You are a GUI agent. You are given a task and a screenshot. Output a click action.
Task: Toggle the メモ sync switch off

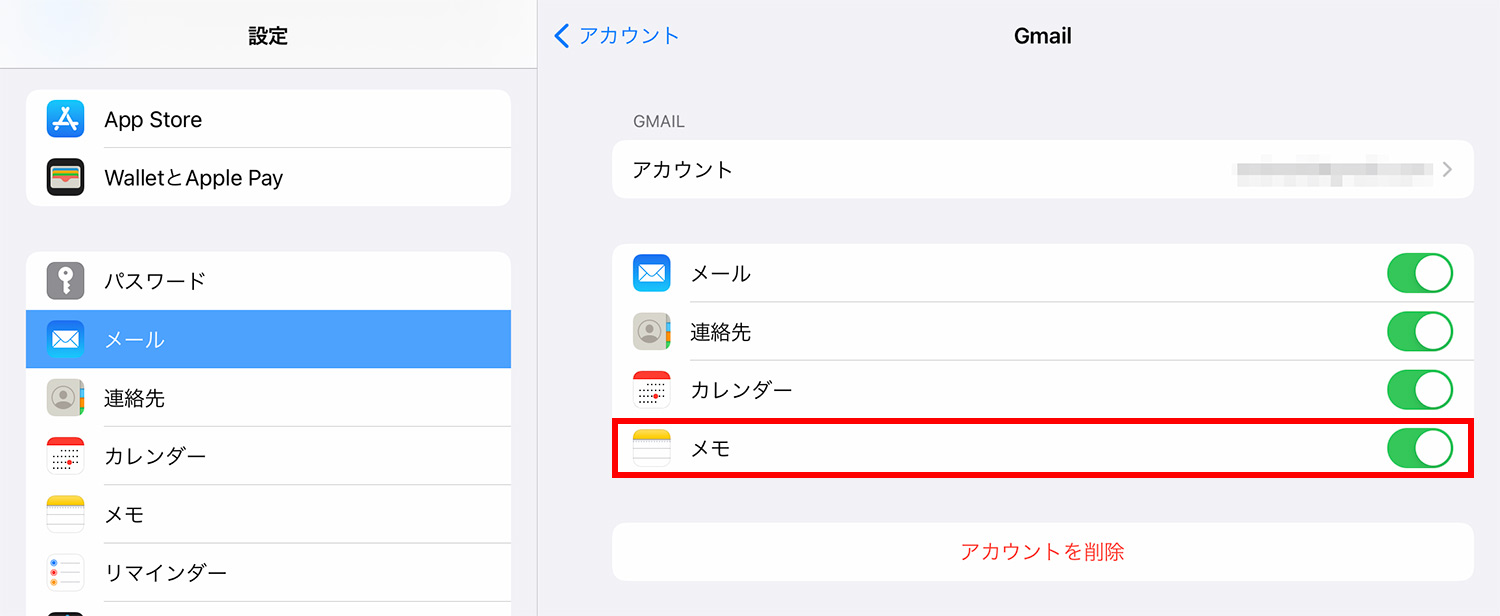pyautogui.click(x=1420, y=449)
